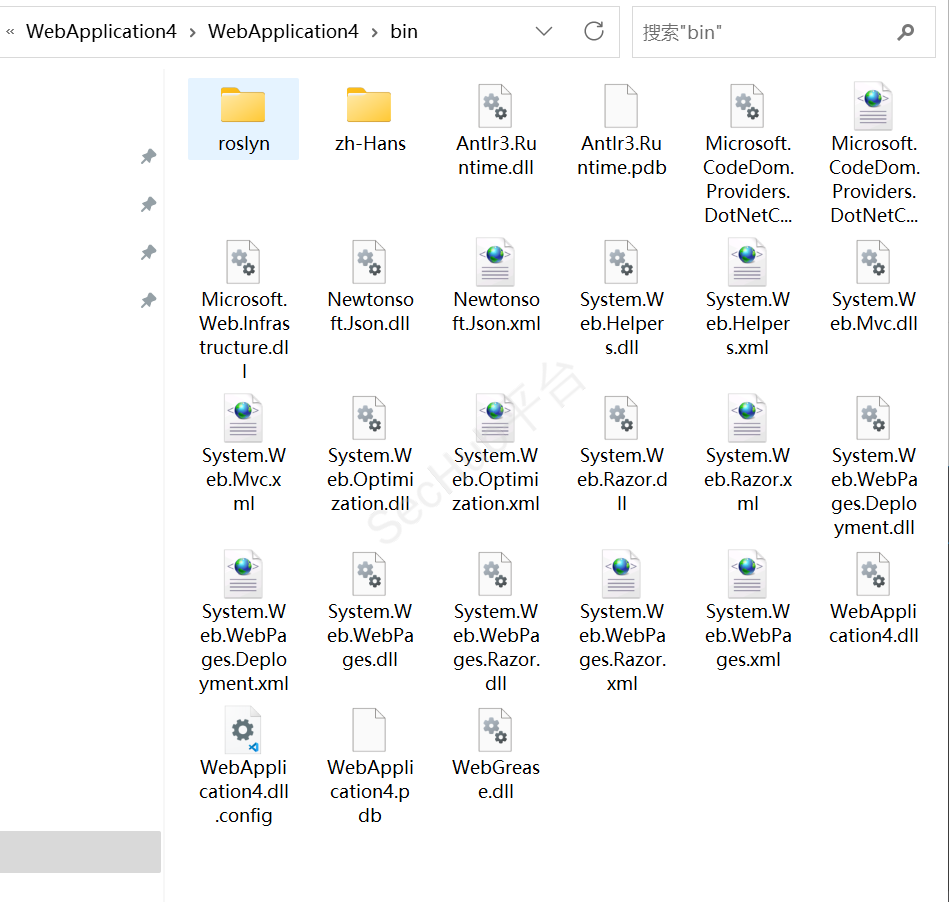This screenshot has width=949, height=902.
Task: Click the search magnifier icon
Action: click(906, 32)
